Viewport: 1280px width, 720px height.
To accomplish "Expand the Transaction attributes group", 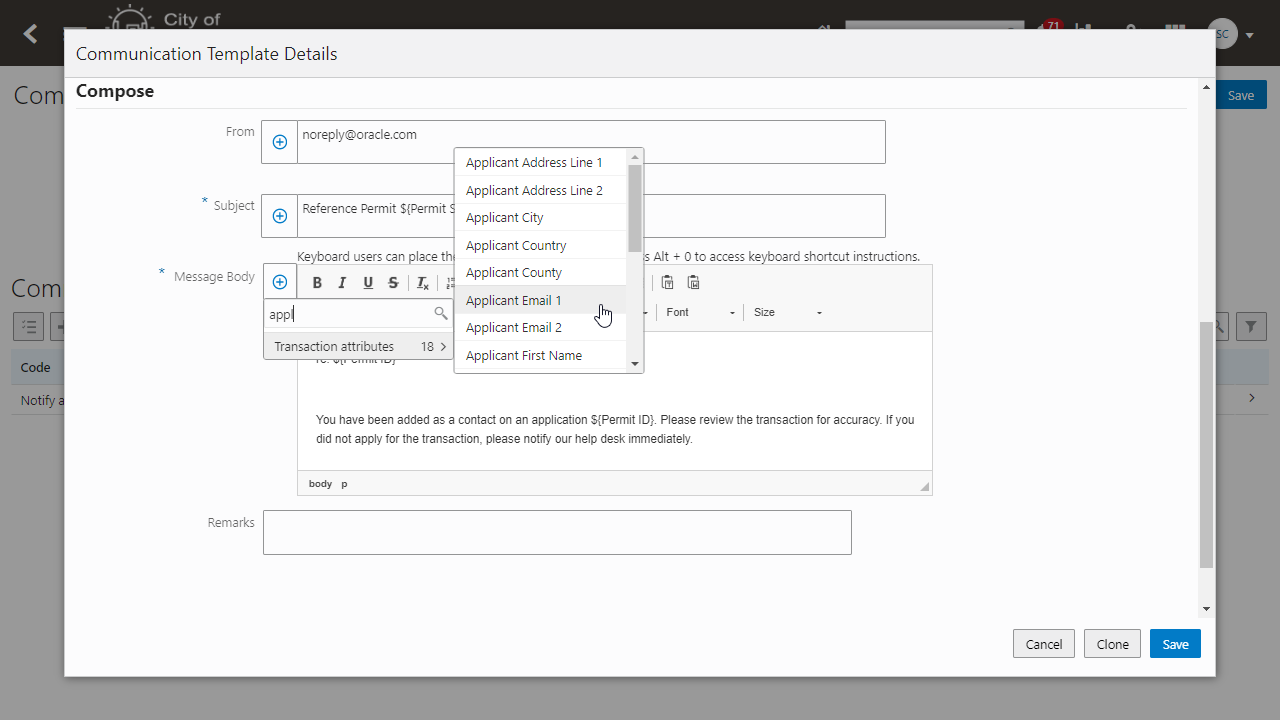I will [x=359, y=346].
